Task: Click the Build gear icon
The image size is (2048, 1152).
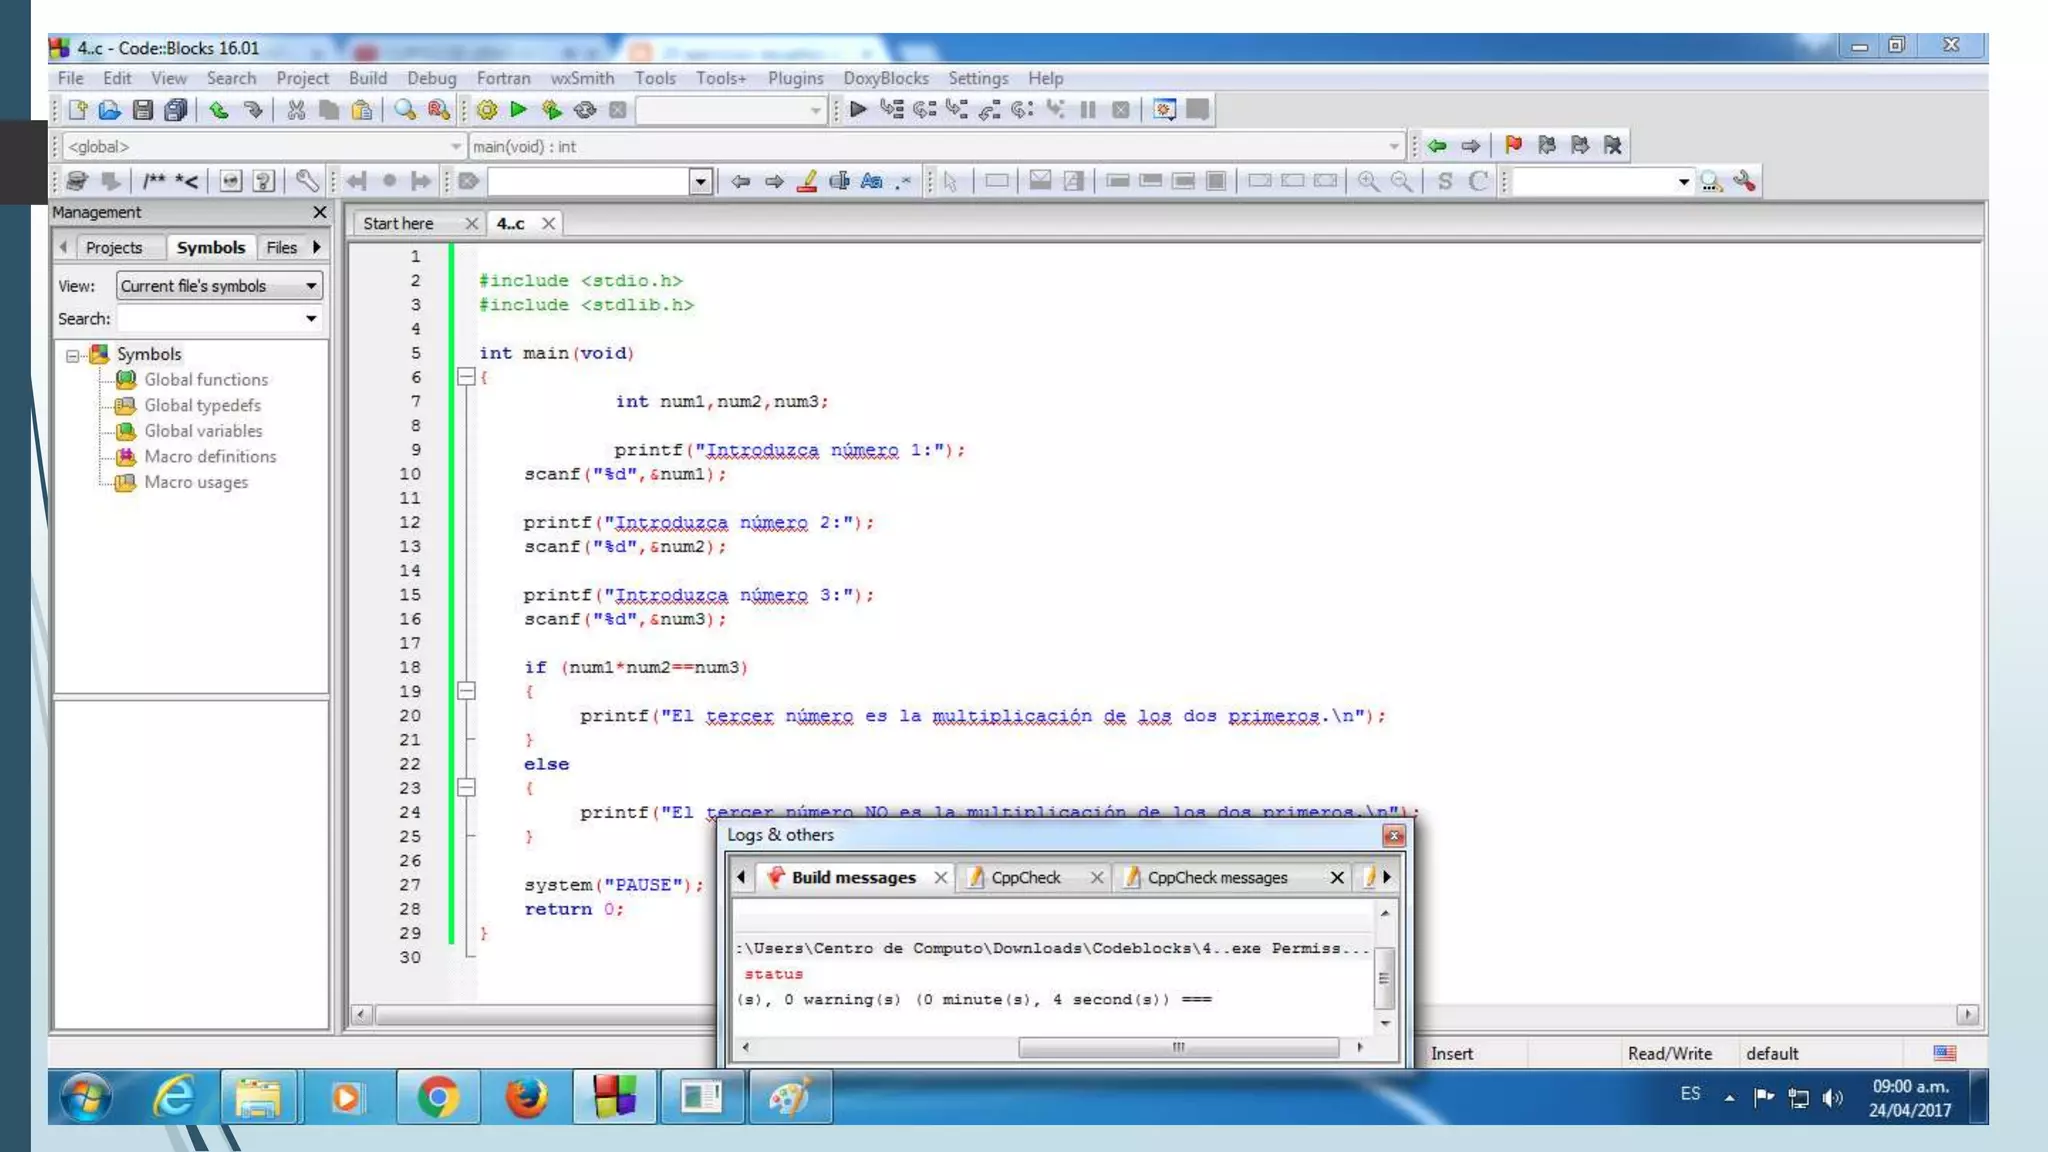Action: (487, 110)
